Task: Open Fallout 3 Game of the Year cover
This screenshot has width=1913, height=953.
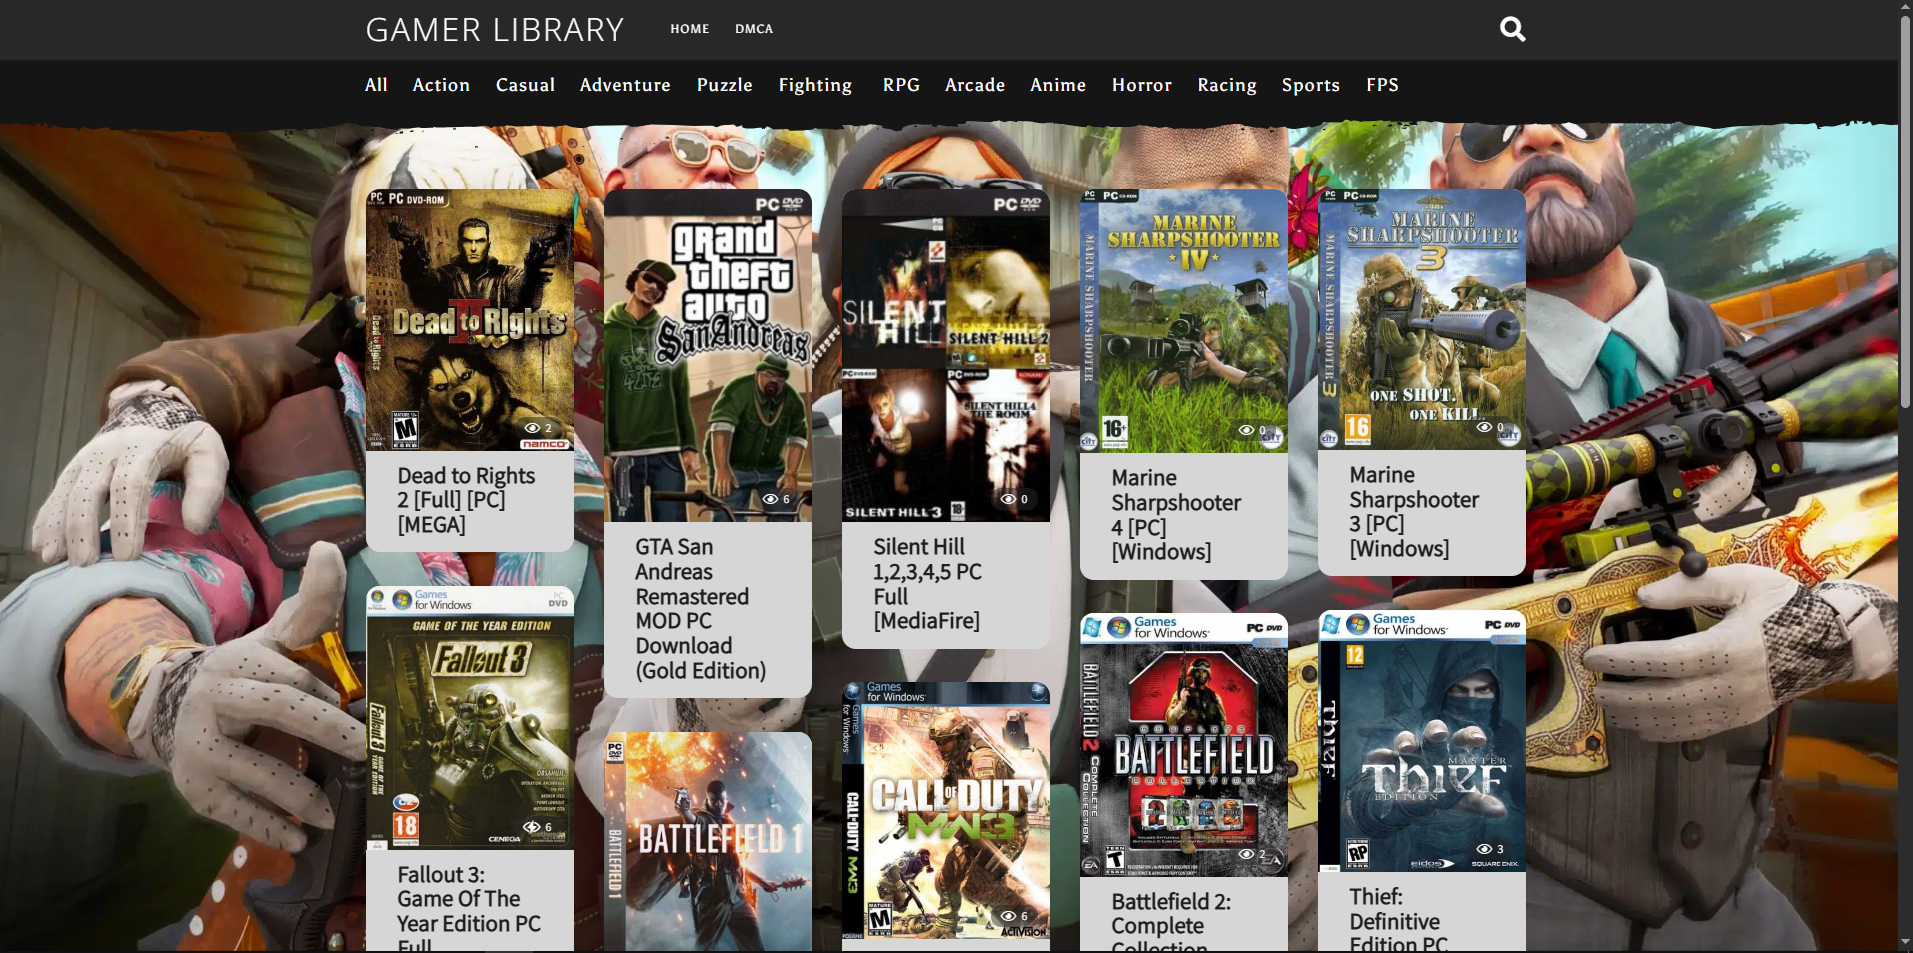Action: (470, 718)
